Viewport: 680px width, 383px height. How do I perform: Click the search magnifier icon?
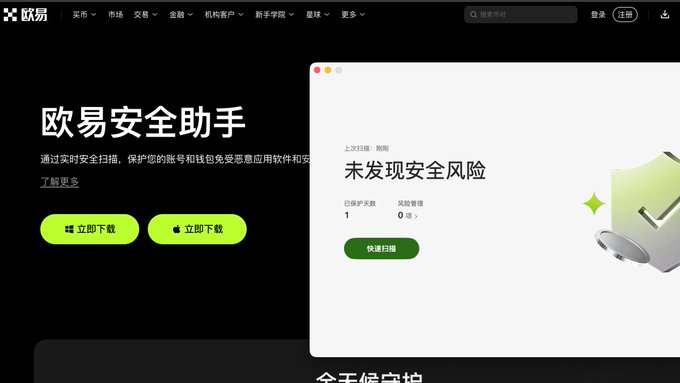click(x=473, y=14)
